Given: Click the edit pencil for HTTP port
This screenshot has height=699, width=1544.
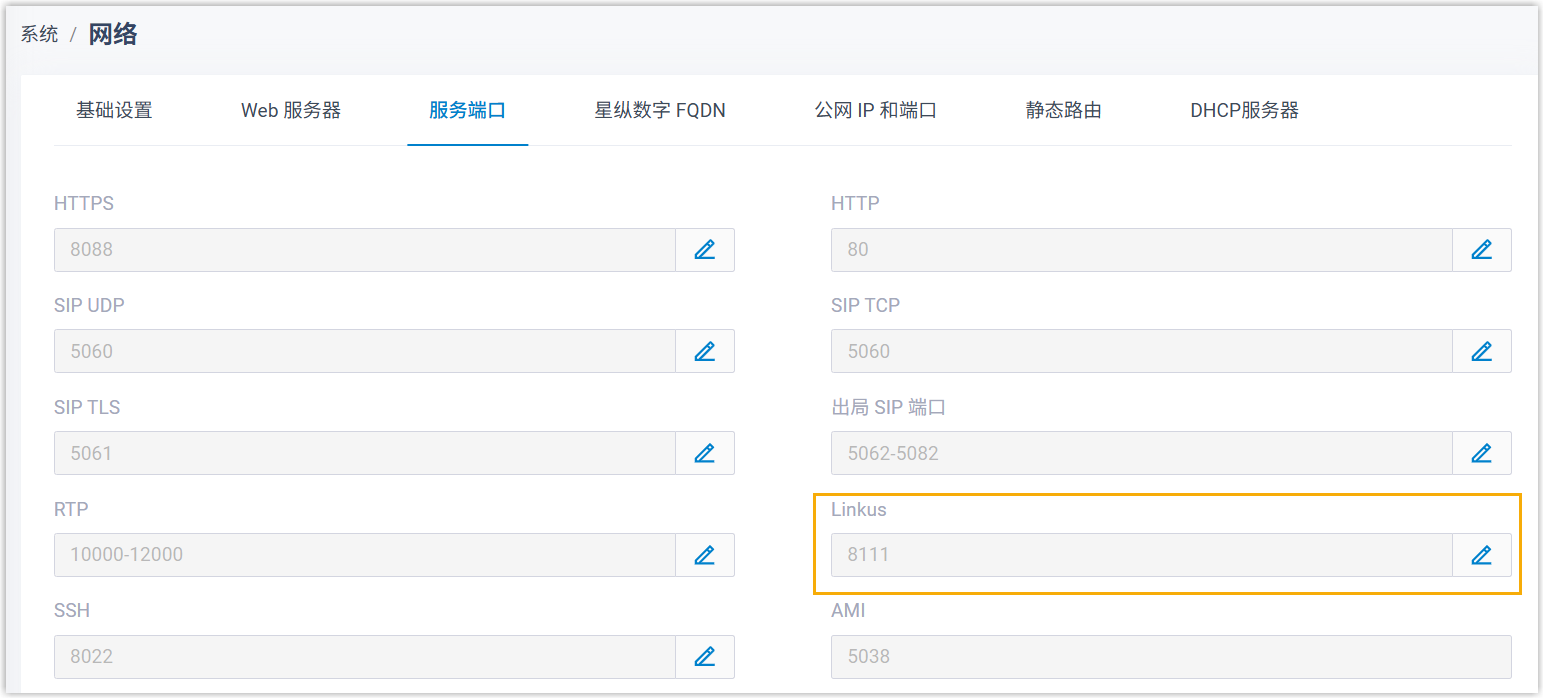Looking at the screenshot, I should [1481, 250].
